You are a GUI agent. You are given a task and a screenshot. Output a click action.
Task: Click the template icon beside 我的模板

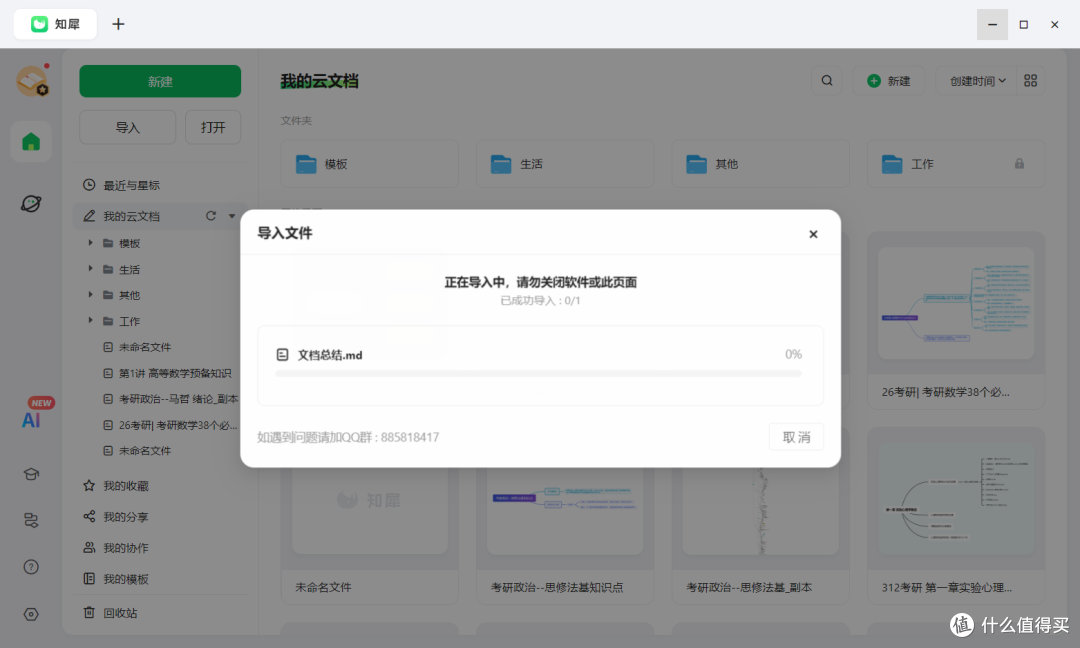tap(89, 578)
